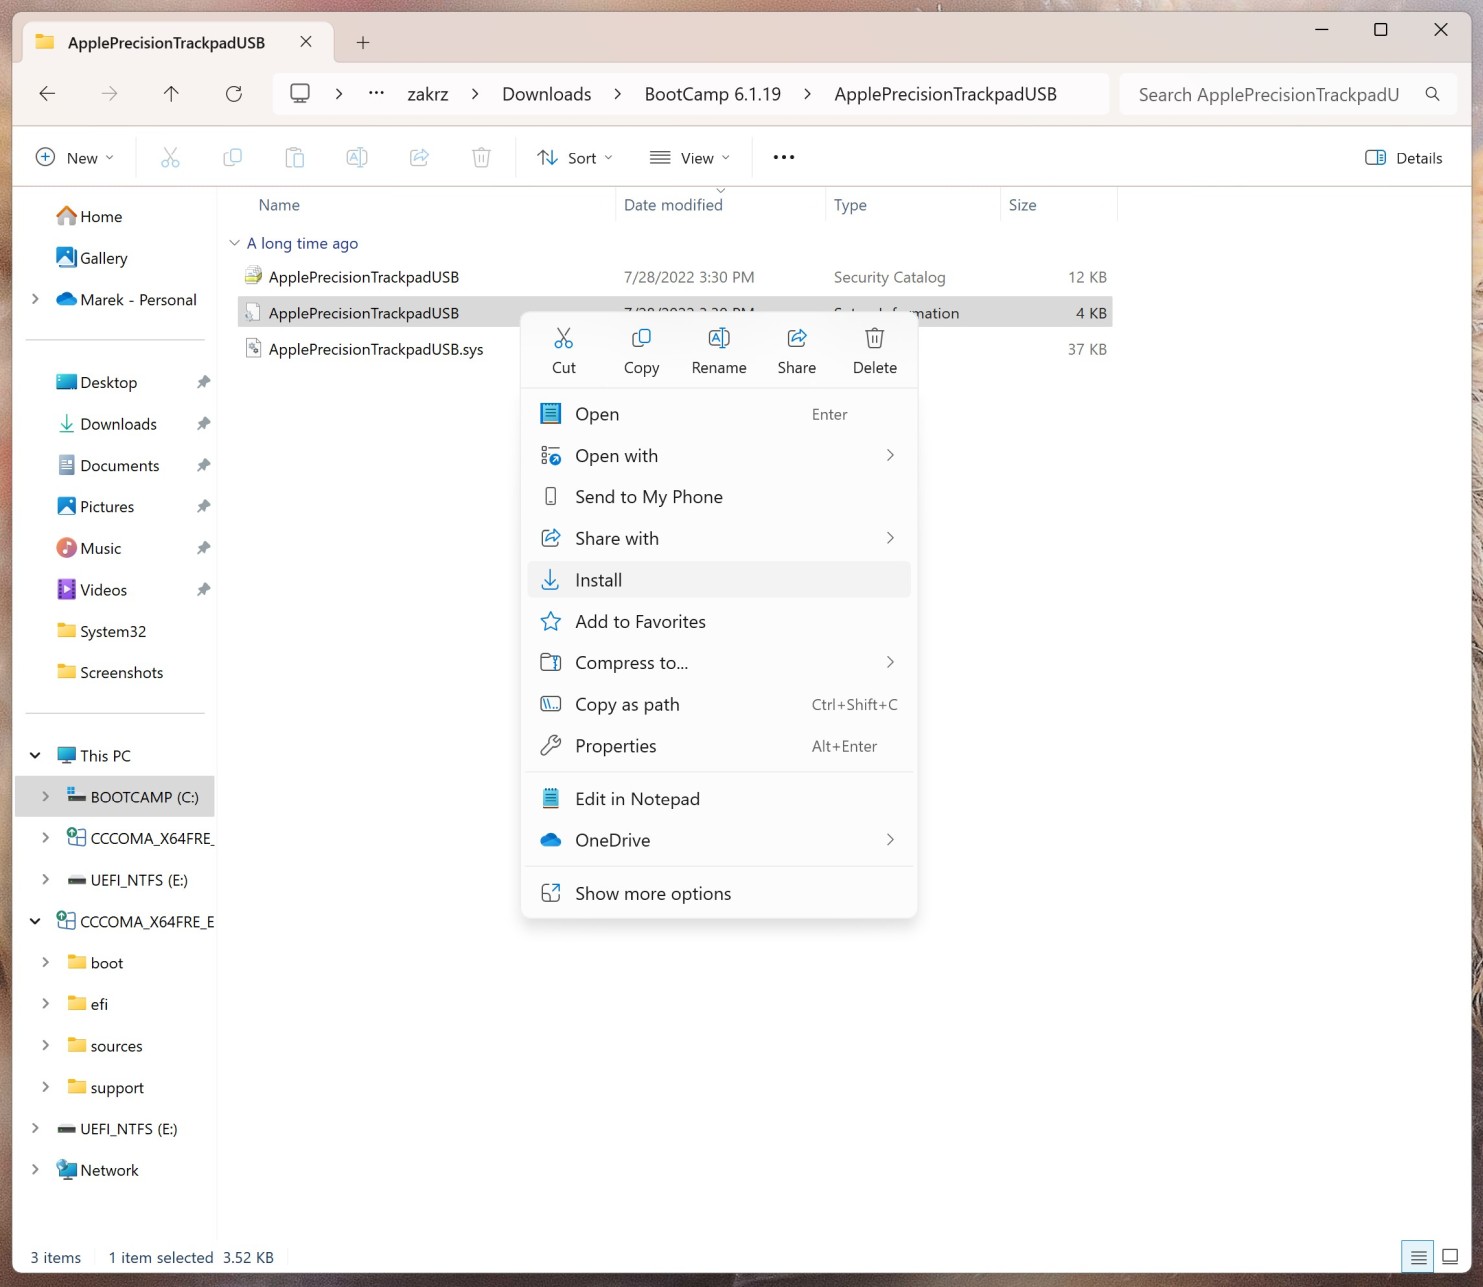Image resolution: width=1483 pixels, height=1287 pixels.
Task: Refresh the folder view
Action: pyautogui.click(x=234, y=94)
